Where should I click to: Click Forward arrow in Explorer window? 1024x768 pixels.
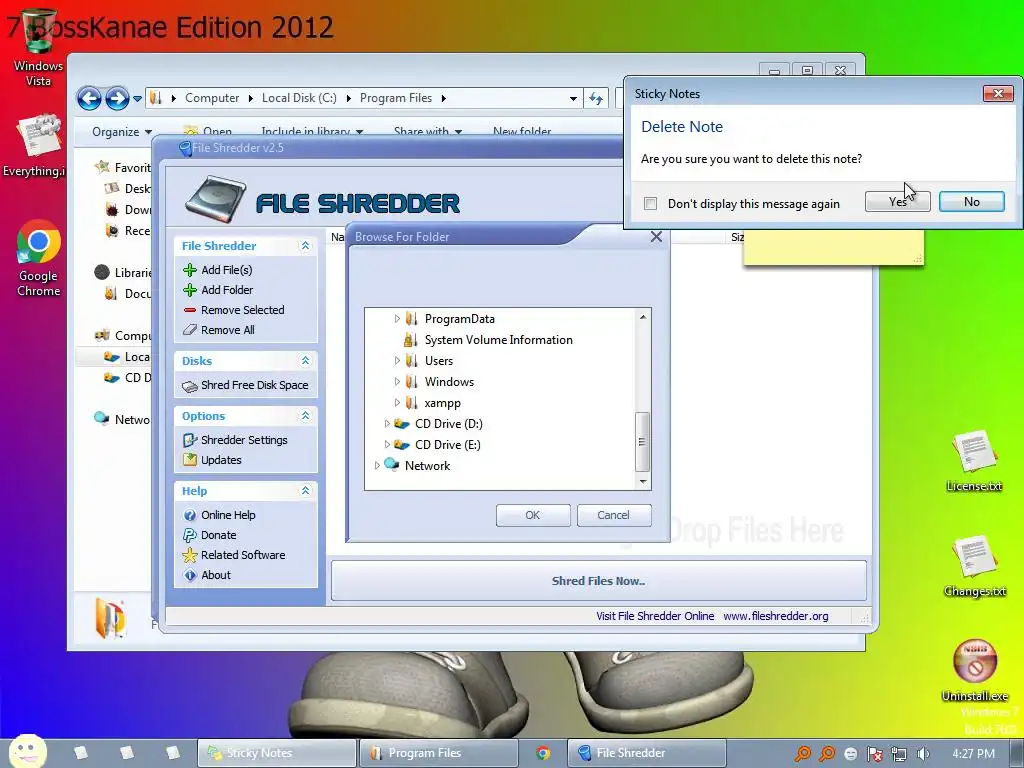(x=118, y=99)
